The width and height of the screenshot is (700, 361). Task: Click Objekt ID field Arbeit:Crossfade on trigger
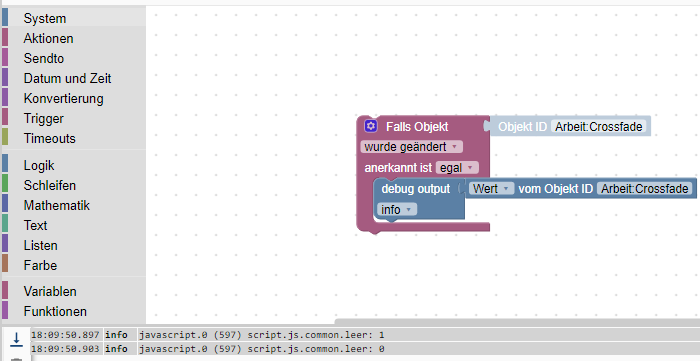pyautogui.click(x=599, y=127)
